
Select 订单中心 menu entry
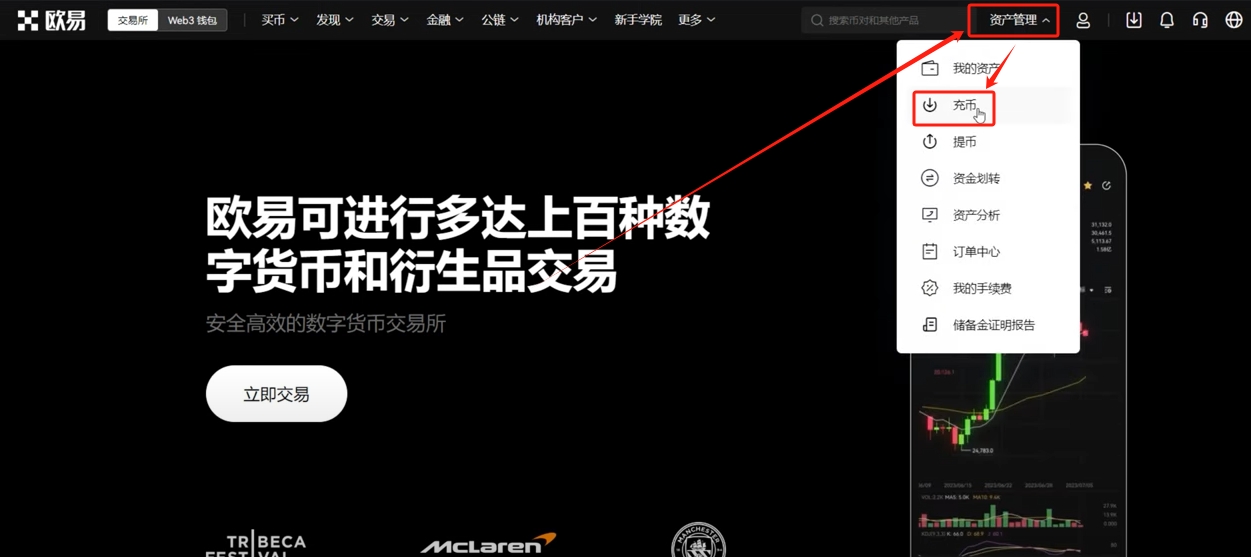[x=987, y=251]
